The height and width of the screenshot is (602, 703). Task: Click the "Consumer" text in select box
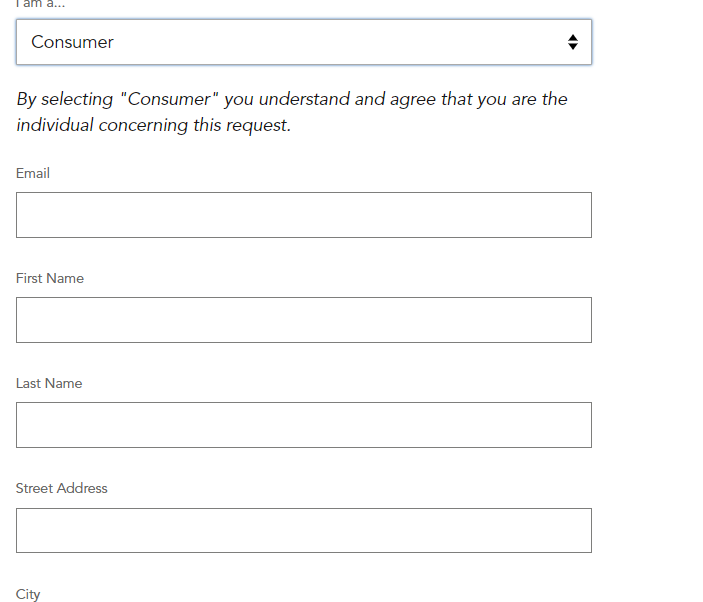click(x=72, y=42)
